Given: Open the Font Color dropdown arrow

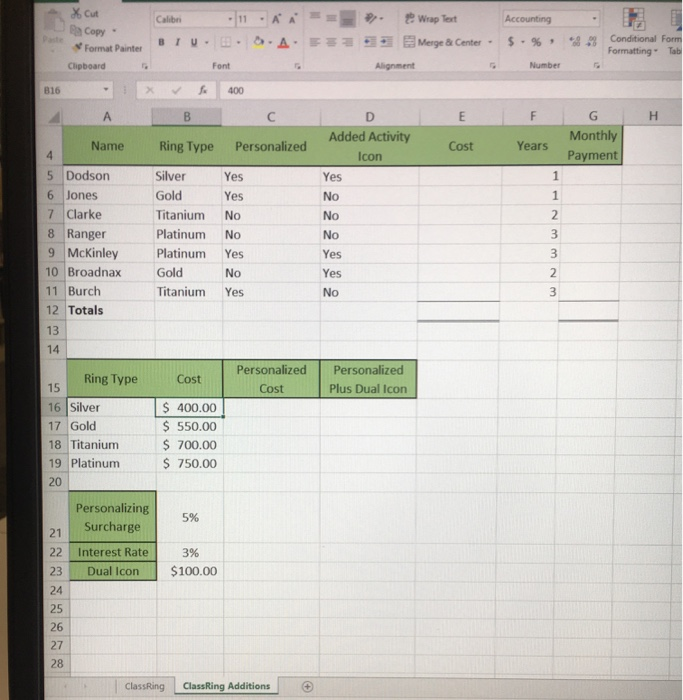Looking at the screenshot, I should coord(296,43).
